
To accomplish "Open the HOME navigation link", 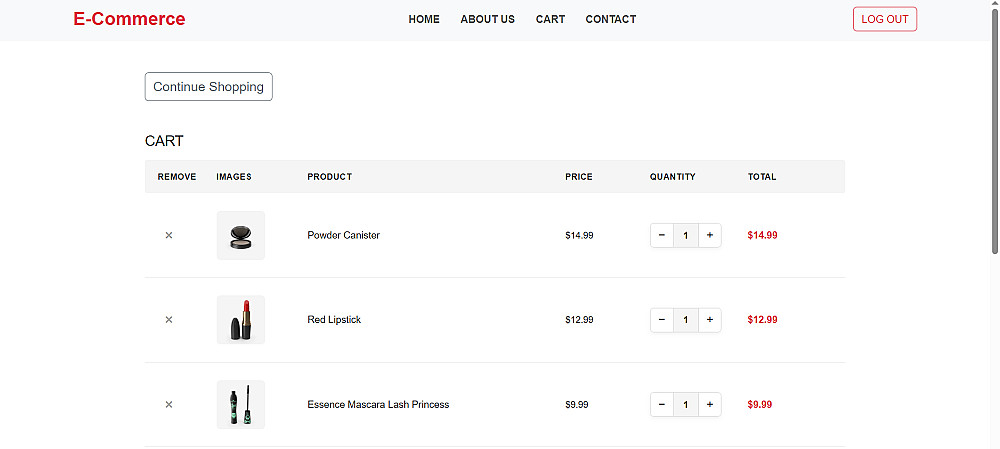I will (x=424, y=19).
